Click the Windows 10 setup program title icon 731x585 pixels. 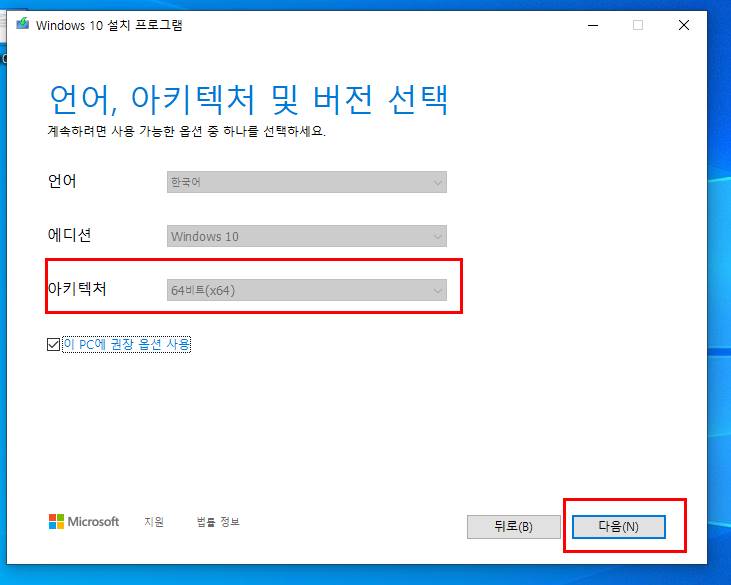pos(22,23)
